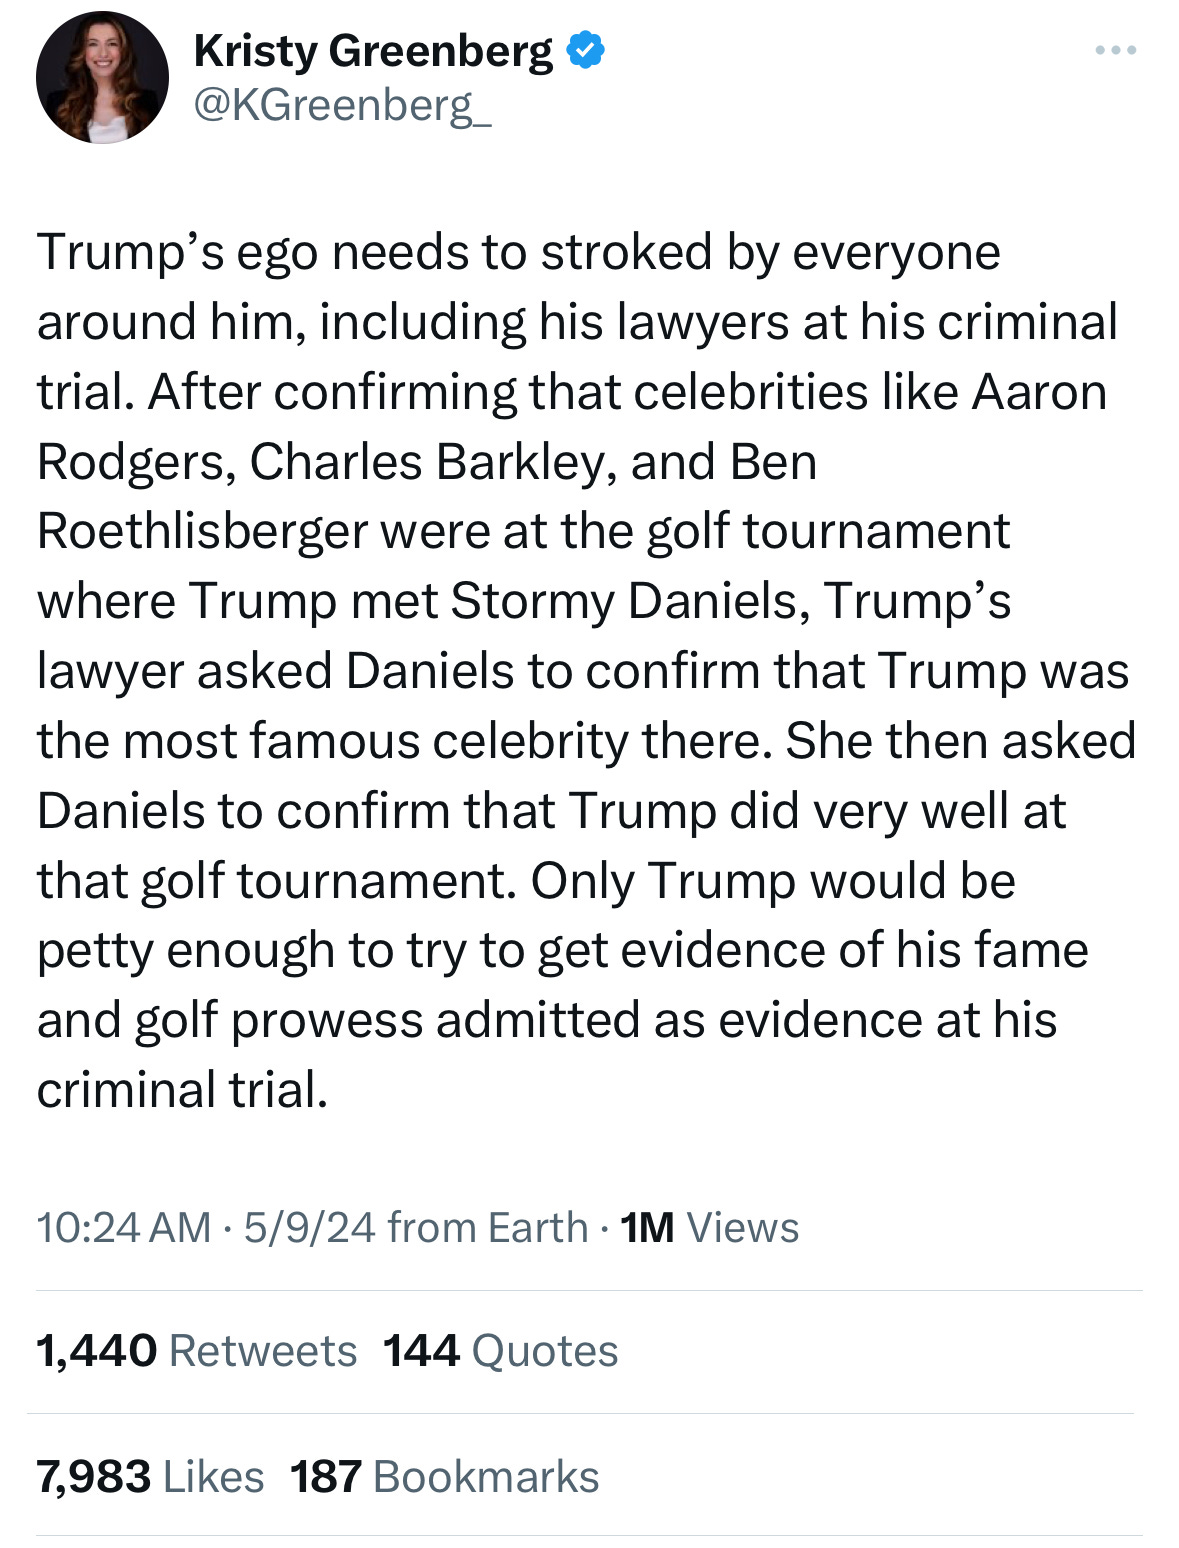Click the final 'criminal trial.' line
Screen dimensions: 1179x1548
(182, 1089)
